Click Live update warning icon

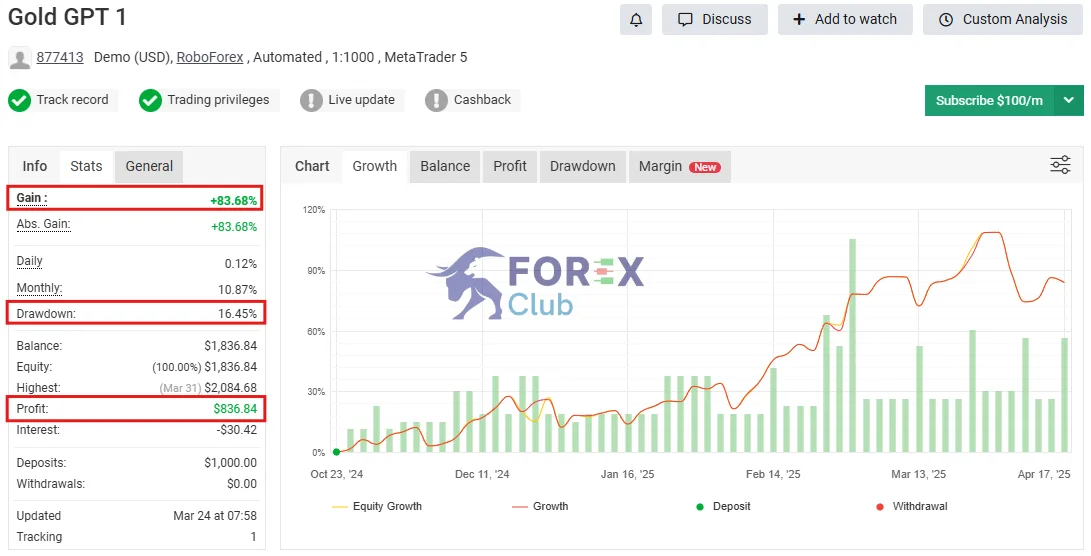(311, 100)
